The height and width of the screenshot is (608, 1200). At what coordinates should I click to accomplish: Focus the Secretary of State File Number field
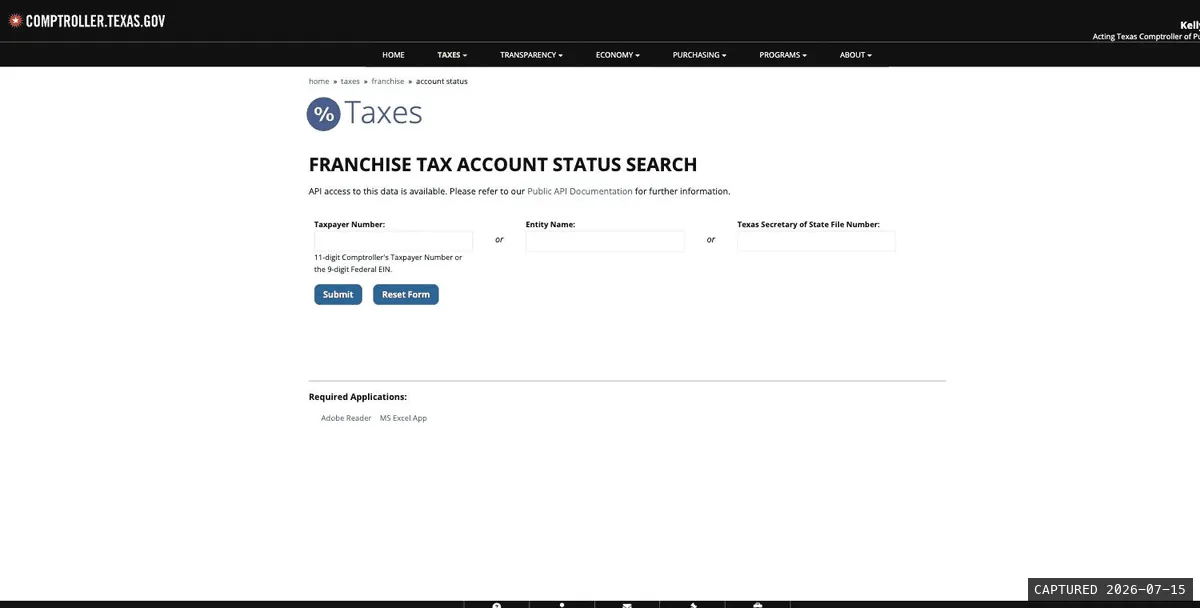tap(816, 241)
